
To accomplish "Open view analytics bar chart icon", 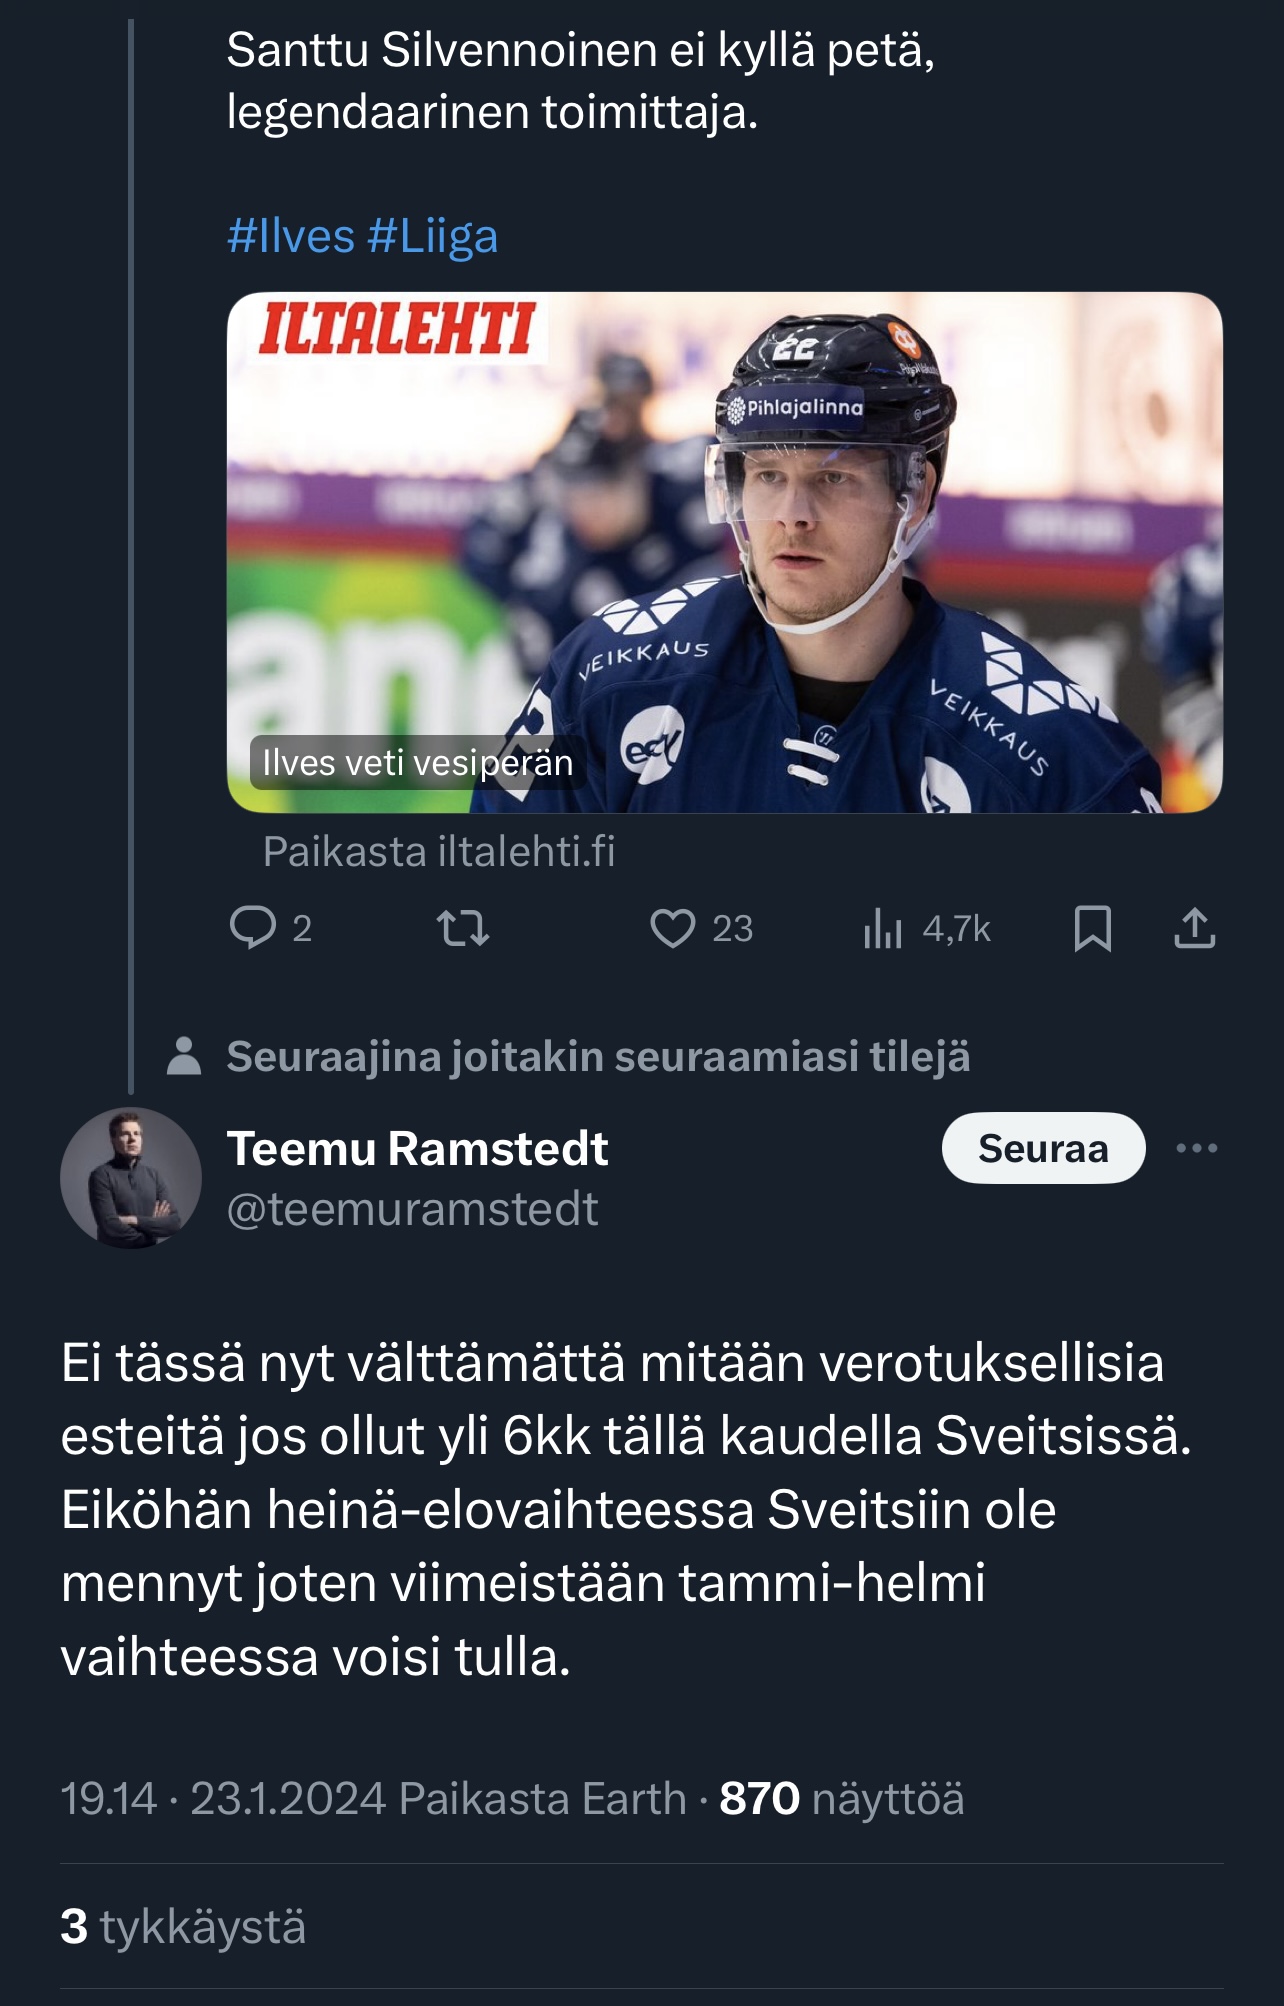I will [x=883, y=929].
